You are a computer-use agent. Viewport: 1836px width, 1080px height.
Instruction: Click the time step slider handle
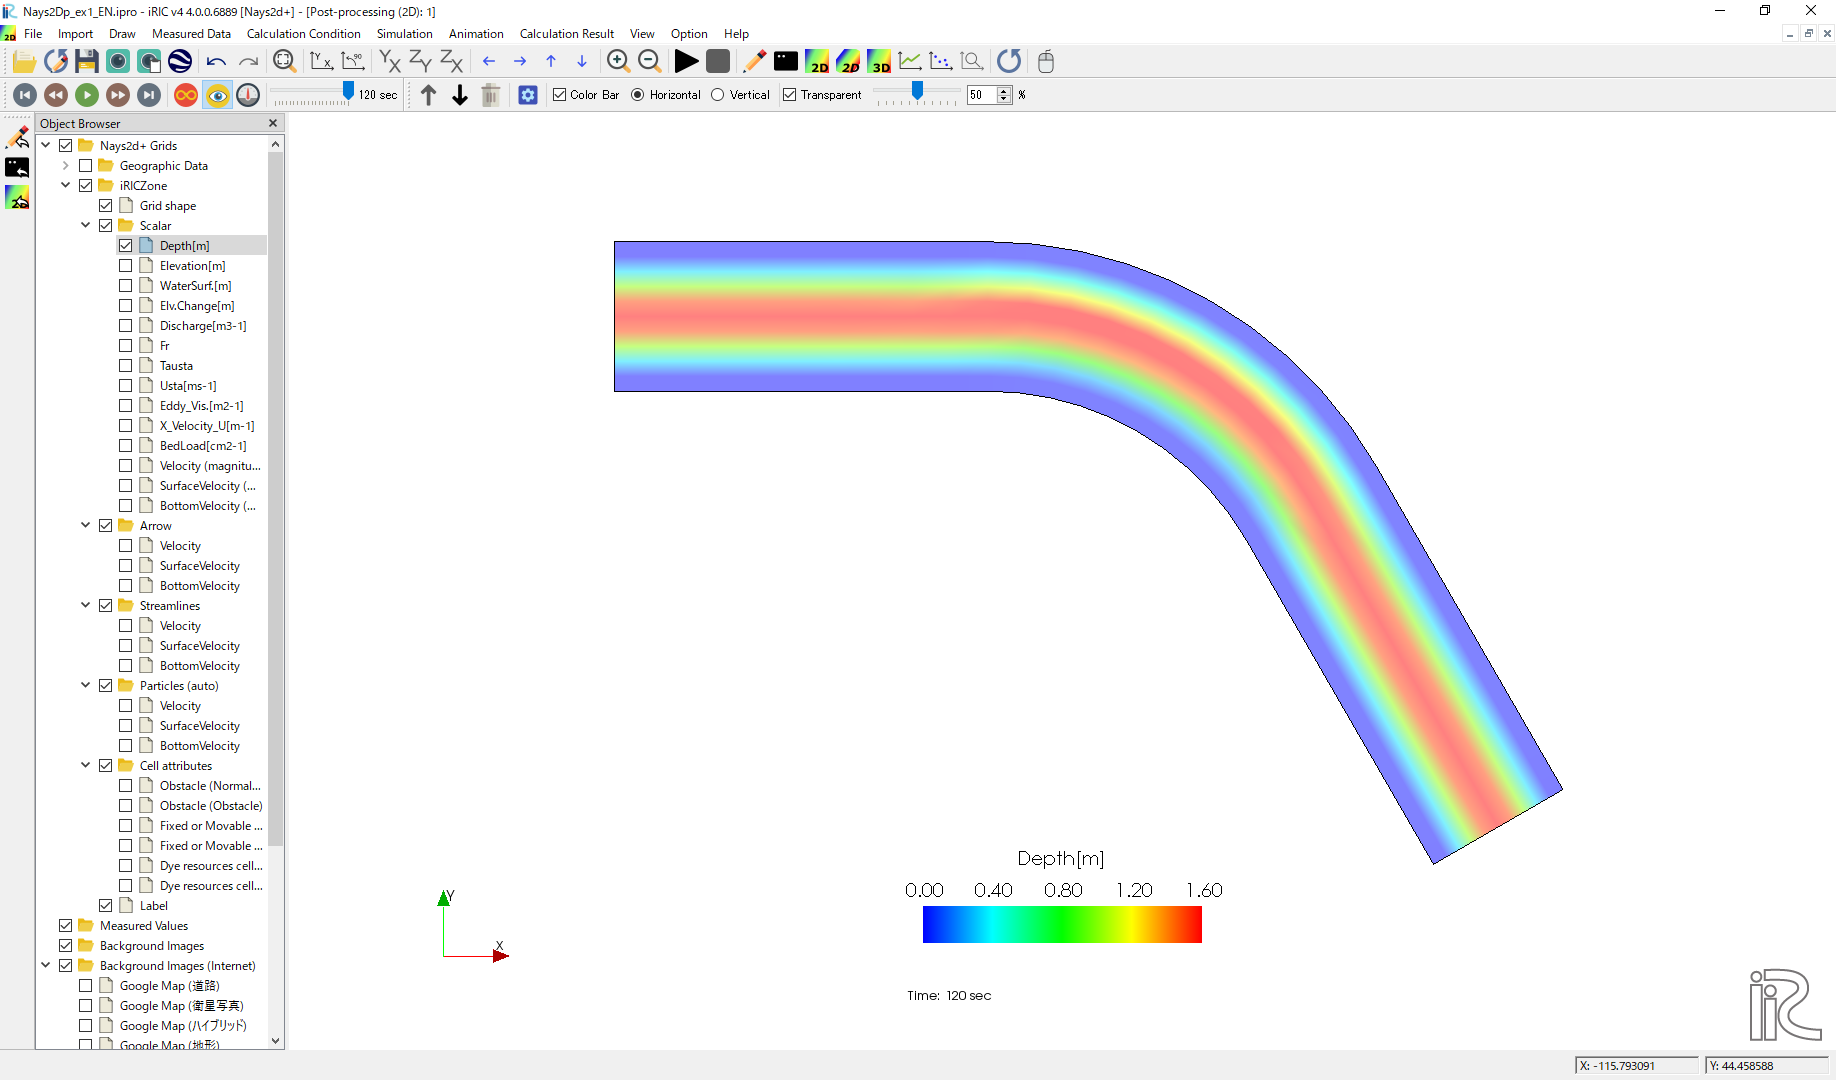click(x=348, y=92)
